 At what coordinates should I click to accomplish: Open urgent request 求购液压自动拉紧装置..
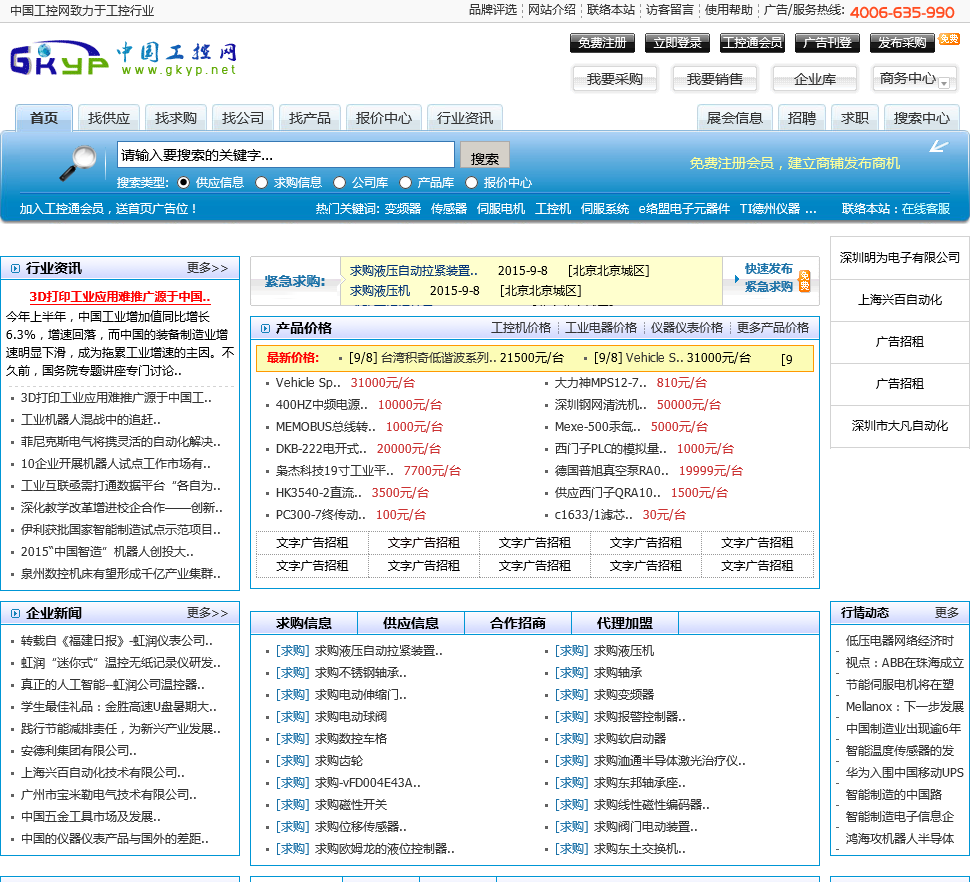[413, 270]
